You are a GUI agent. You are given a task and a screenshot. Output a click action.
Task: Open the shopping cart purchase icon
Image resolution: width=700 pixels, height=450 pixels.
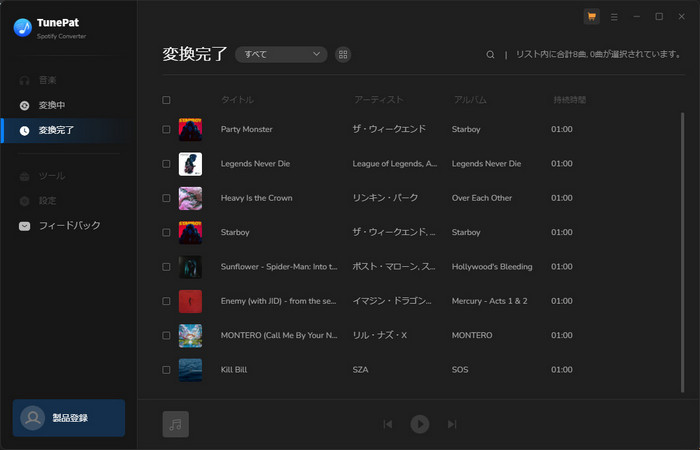(x=592, y=17)
